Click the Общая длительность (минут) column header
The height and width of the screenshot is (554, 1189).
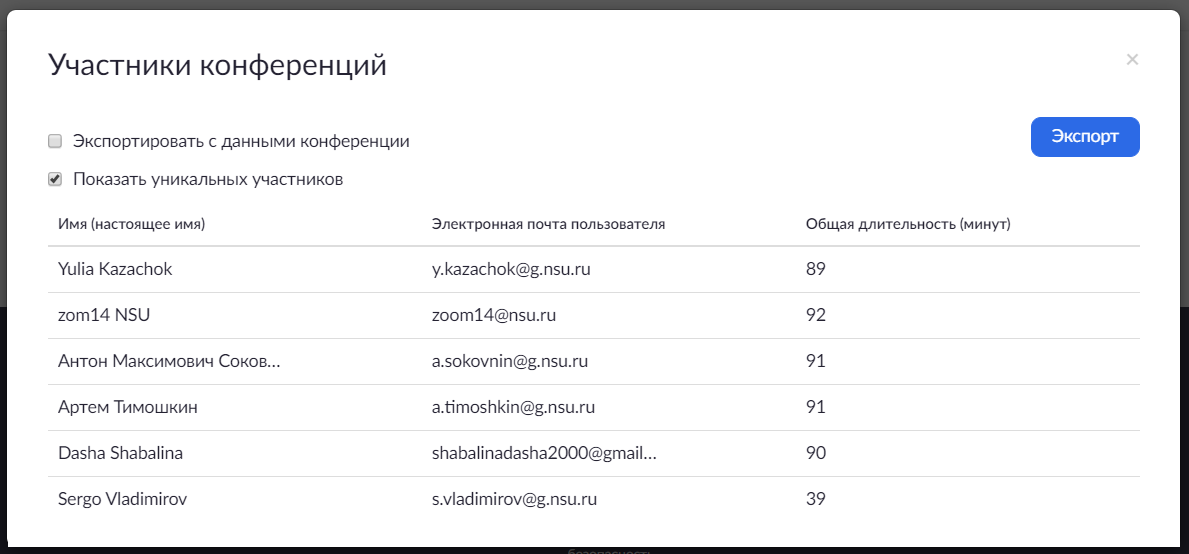pos(908,224)
